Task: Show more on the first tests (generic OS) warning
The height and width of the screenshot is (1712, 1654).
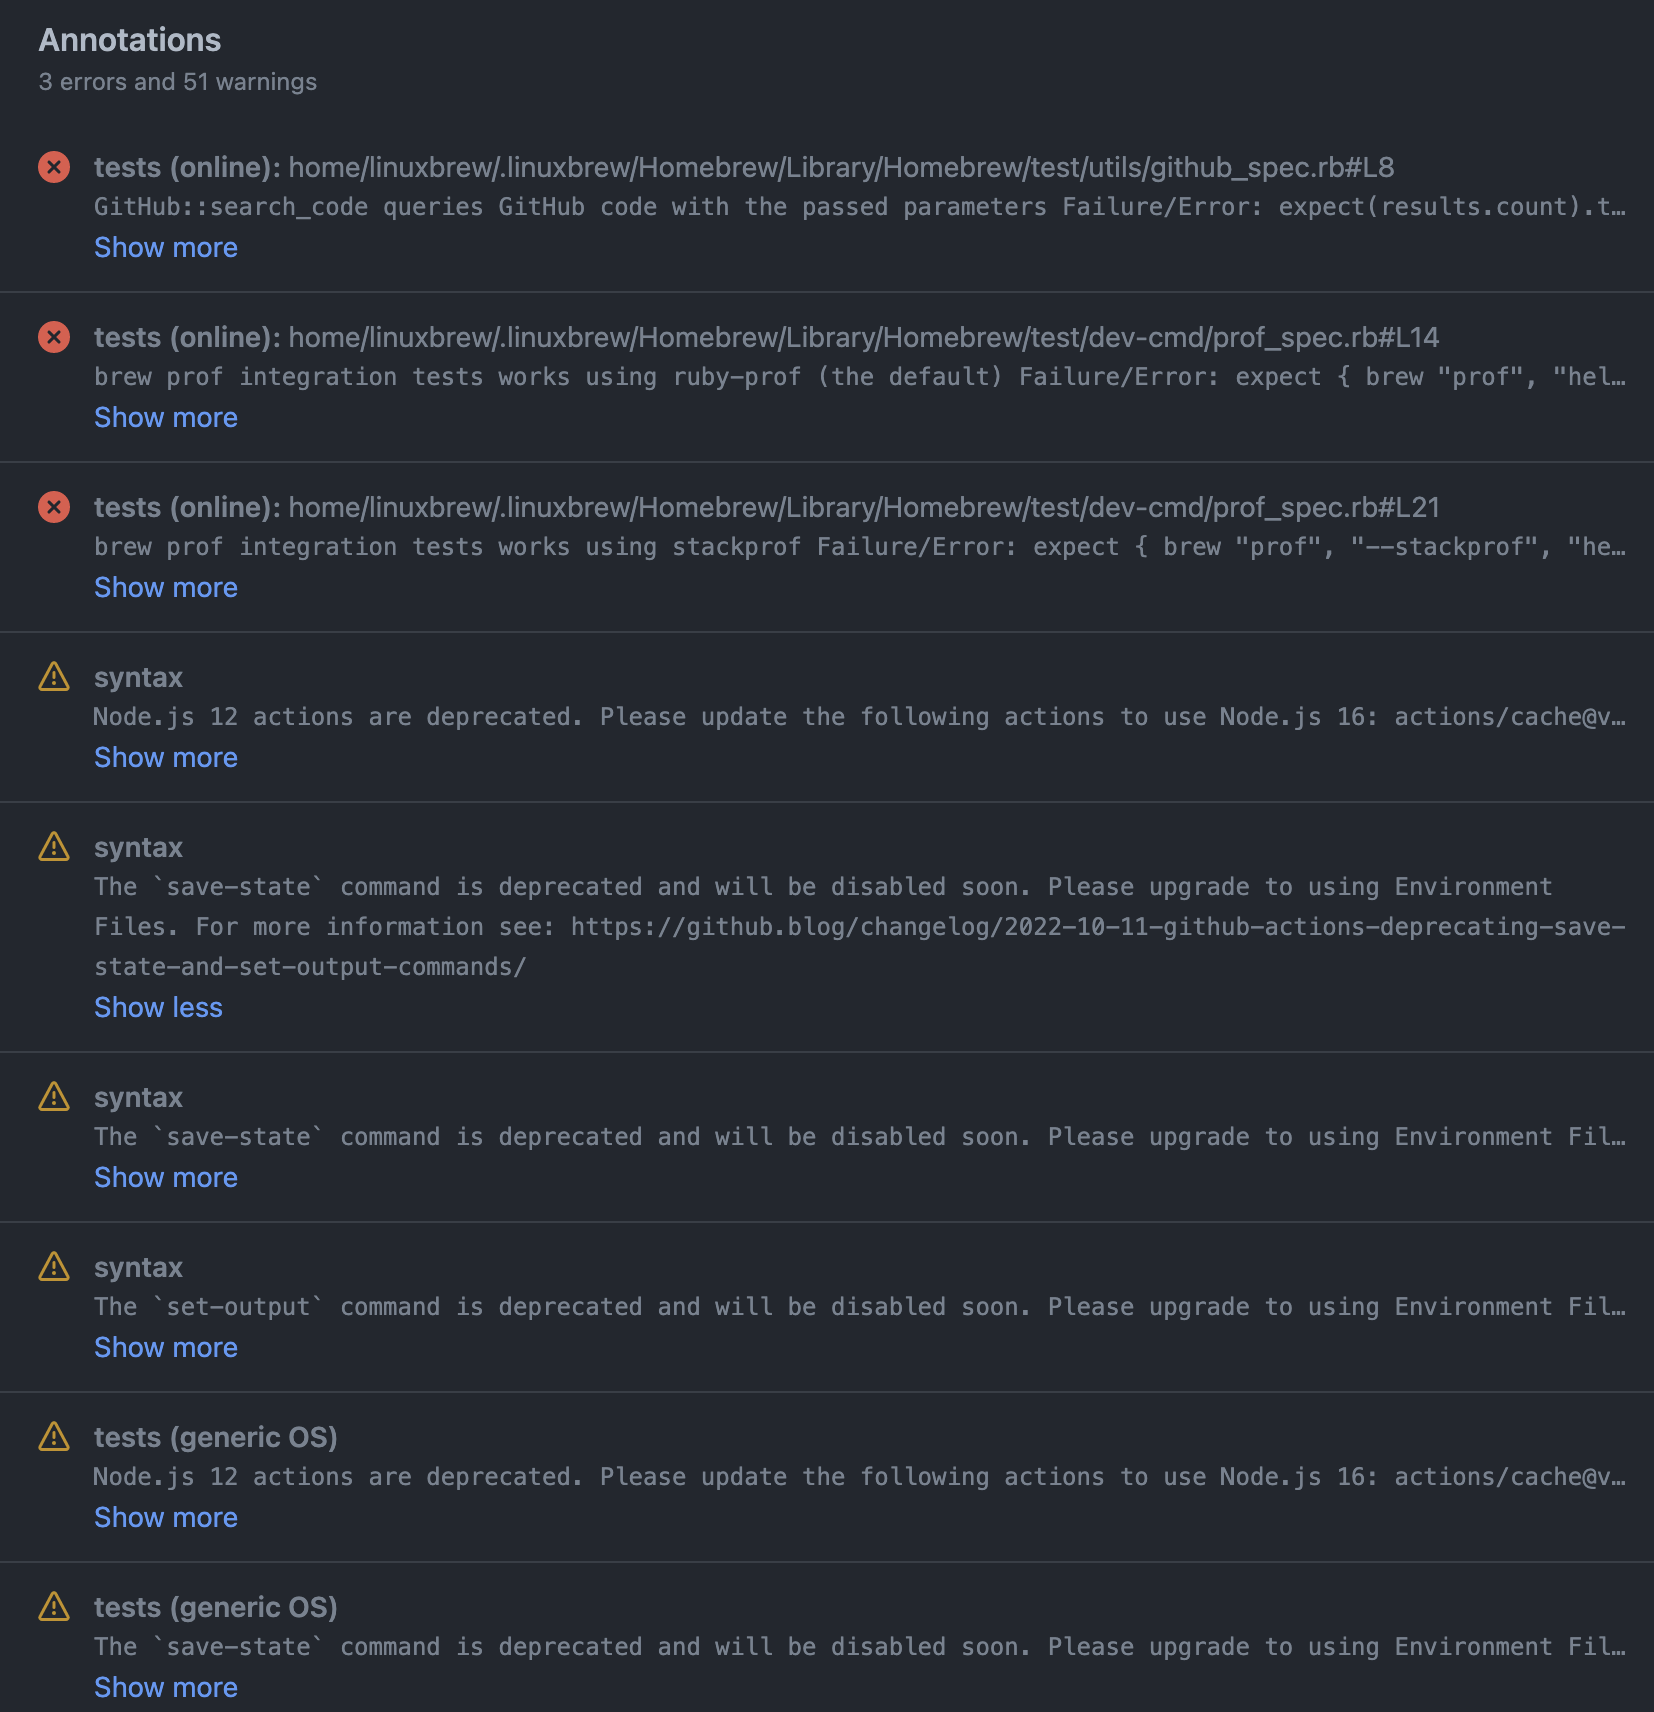Action: pos(165,1517)
